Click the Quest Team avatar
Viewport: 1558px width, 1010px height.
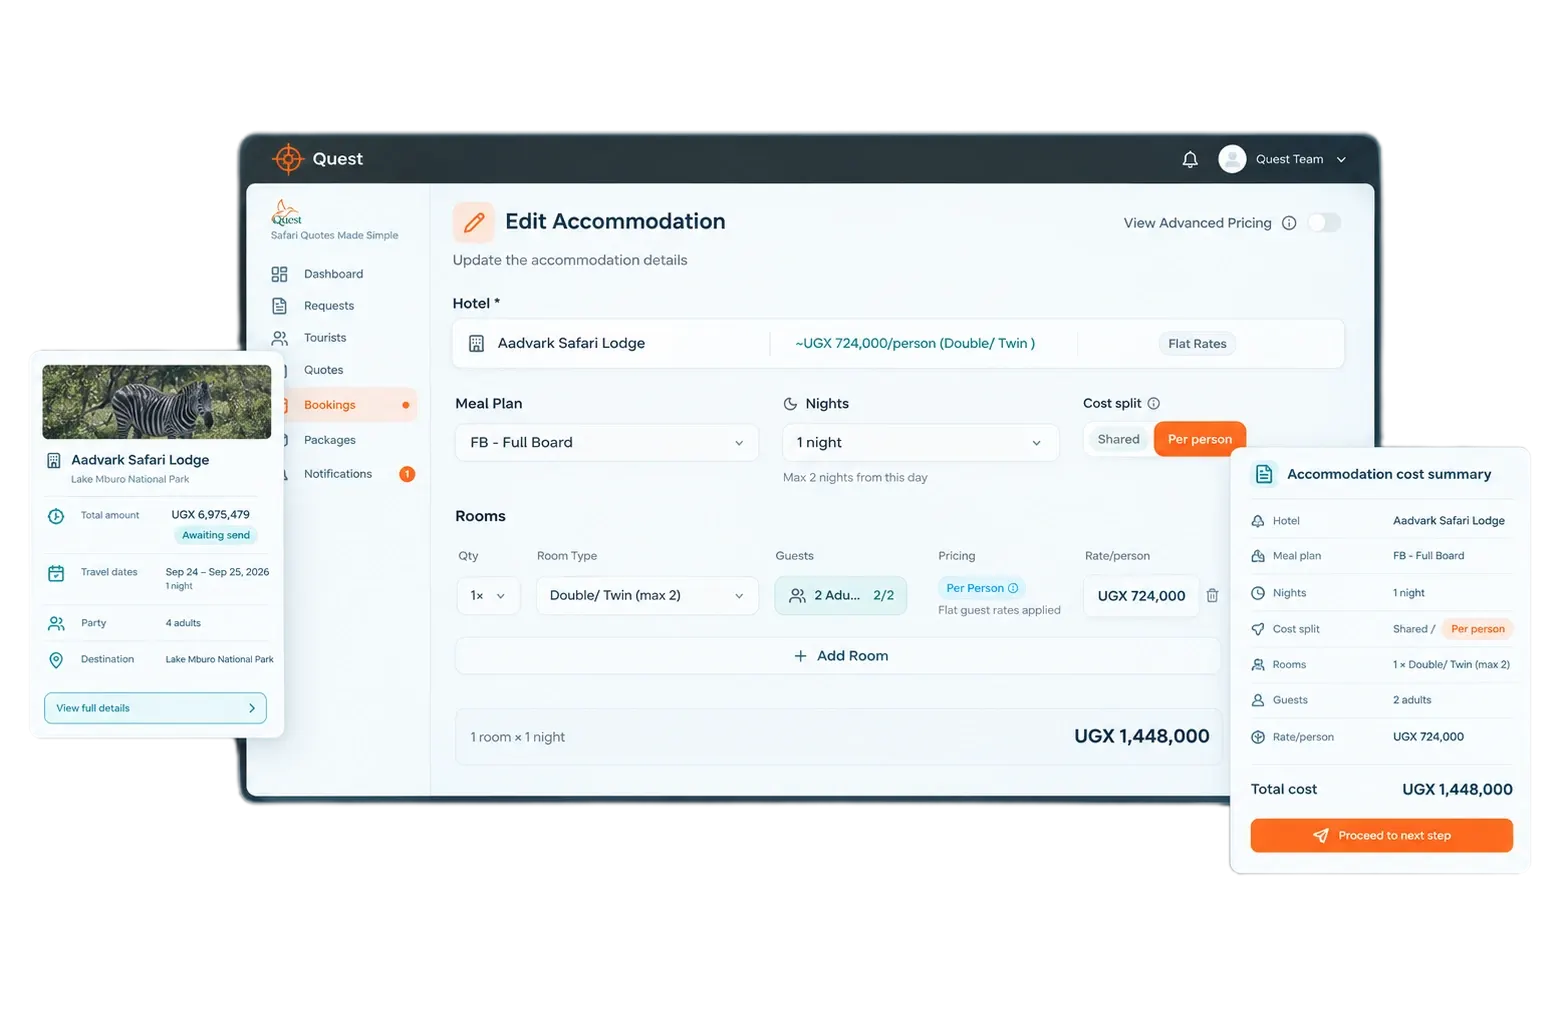pyautogui.click(x=1232, y=159)
